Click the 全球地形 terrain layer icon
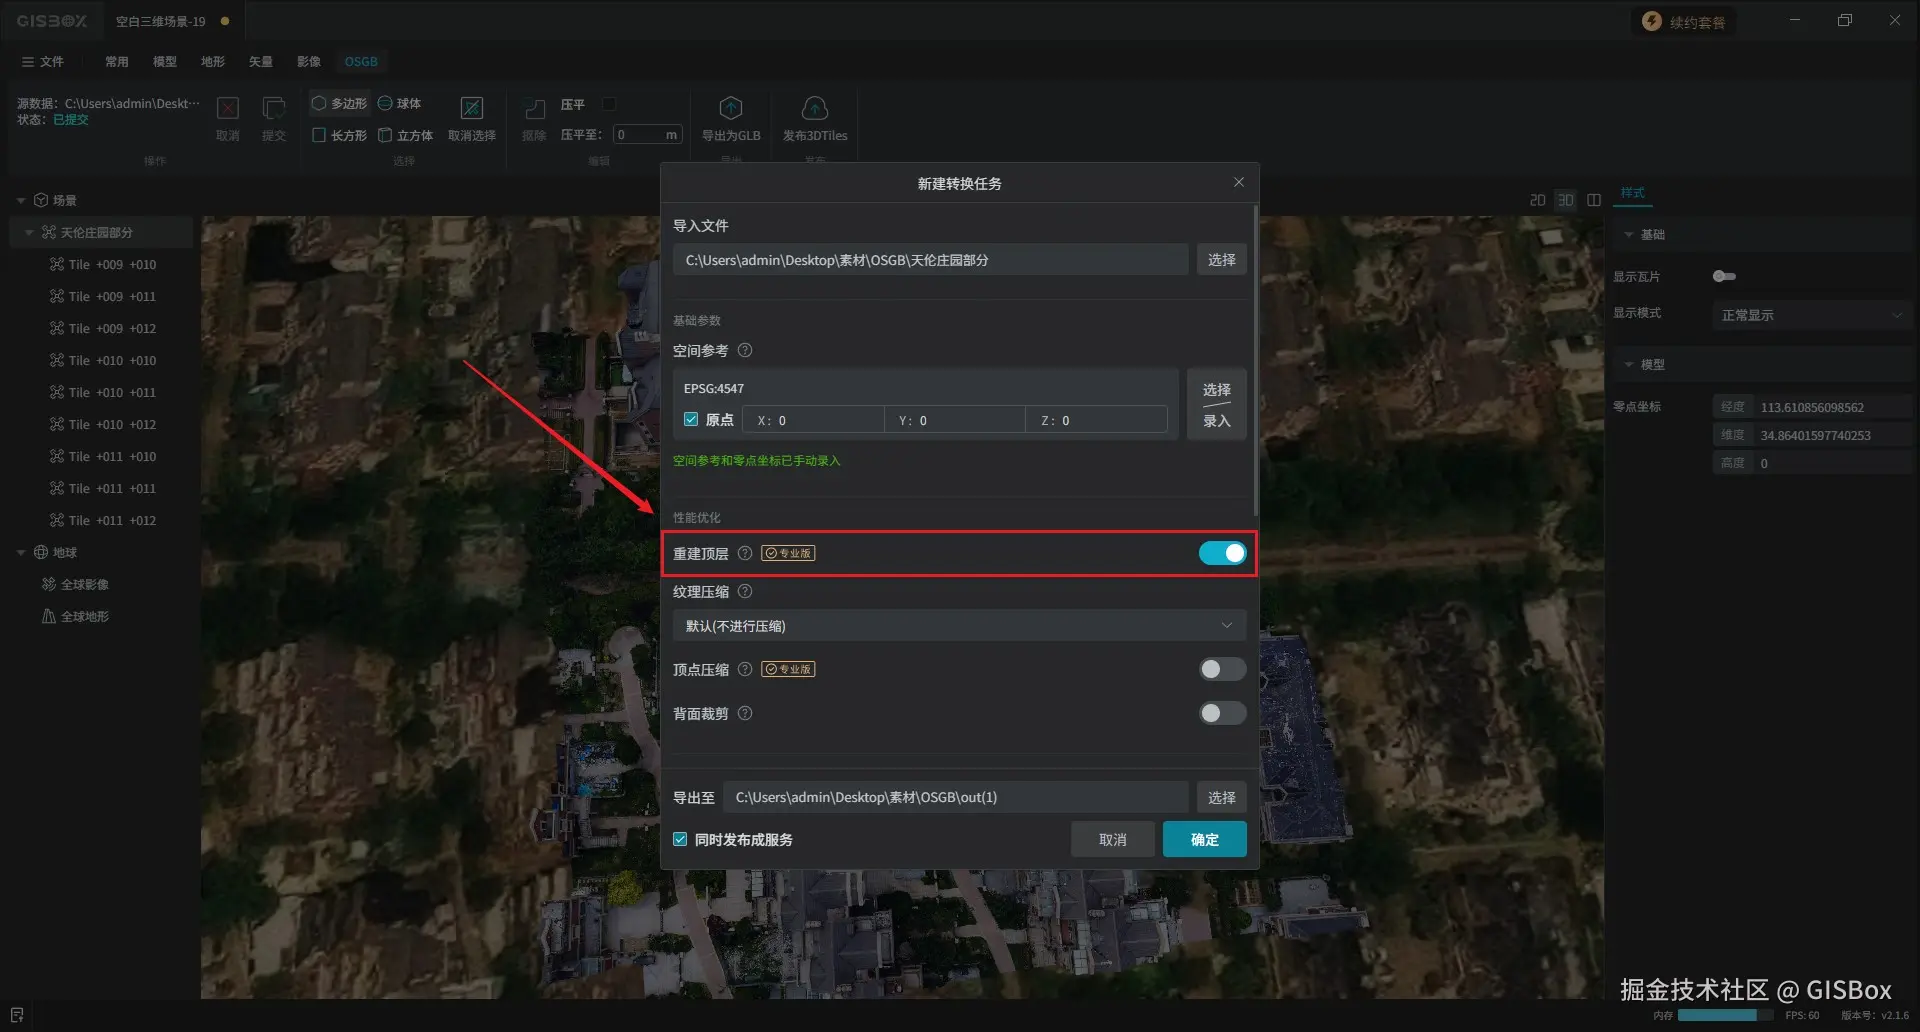Viewport: 1920px width, 1032px height. tap(49, 617)
